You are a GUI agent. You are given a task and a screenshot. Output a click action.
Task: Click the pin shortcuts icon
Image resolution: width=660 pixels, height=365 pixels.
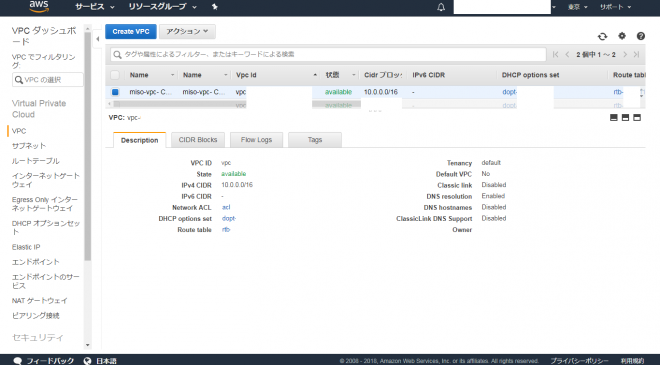point(215,7)
